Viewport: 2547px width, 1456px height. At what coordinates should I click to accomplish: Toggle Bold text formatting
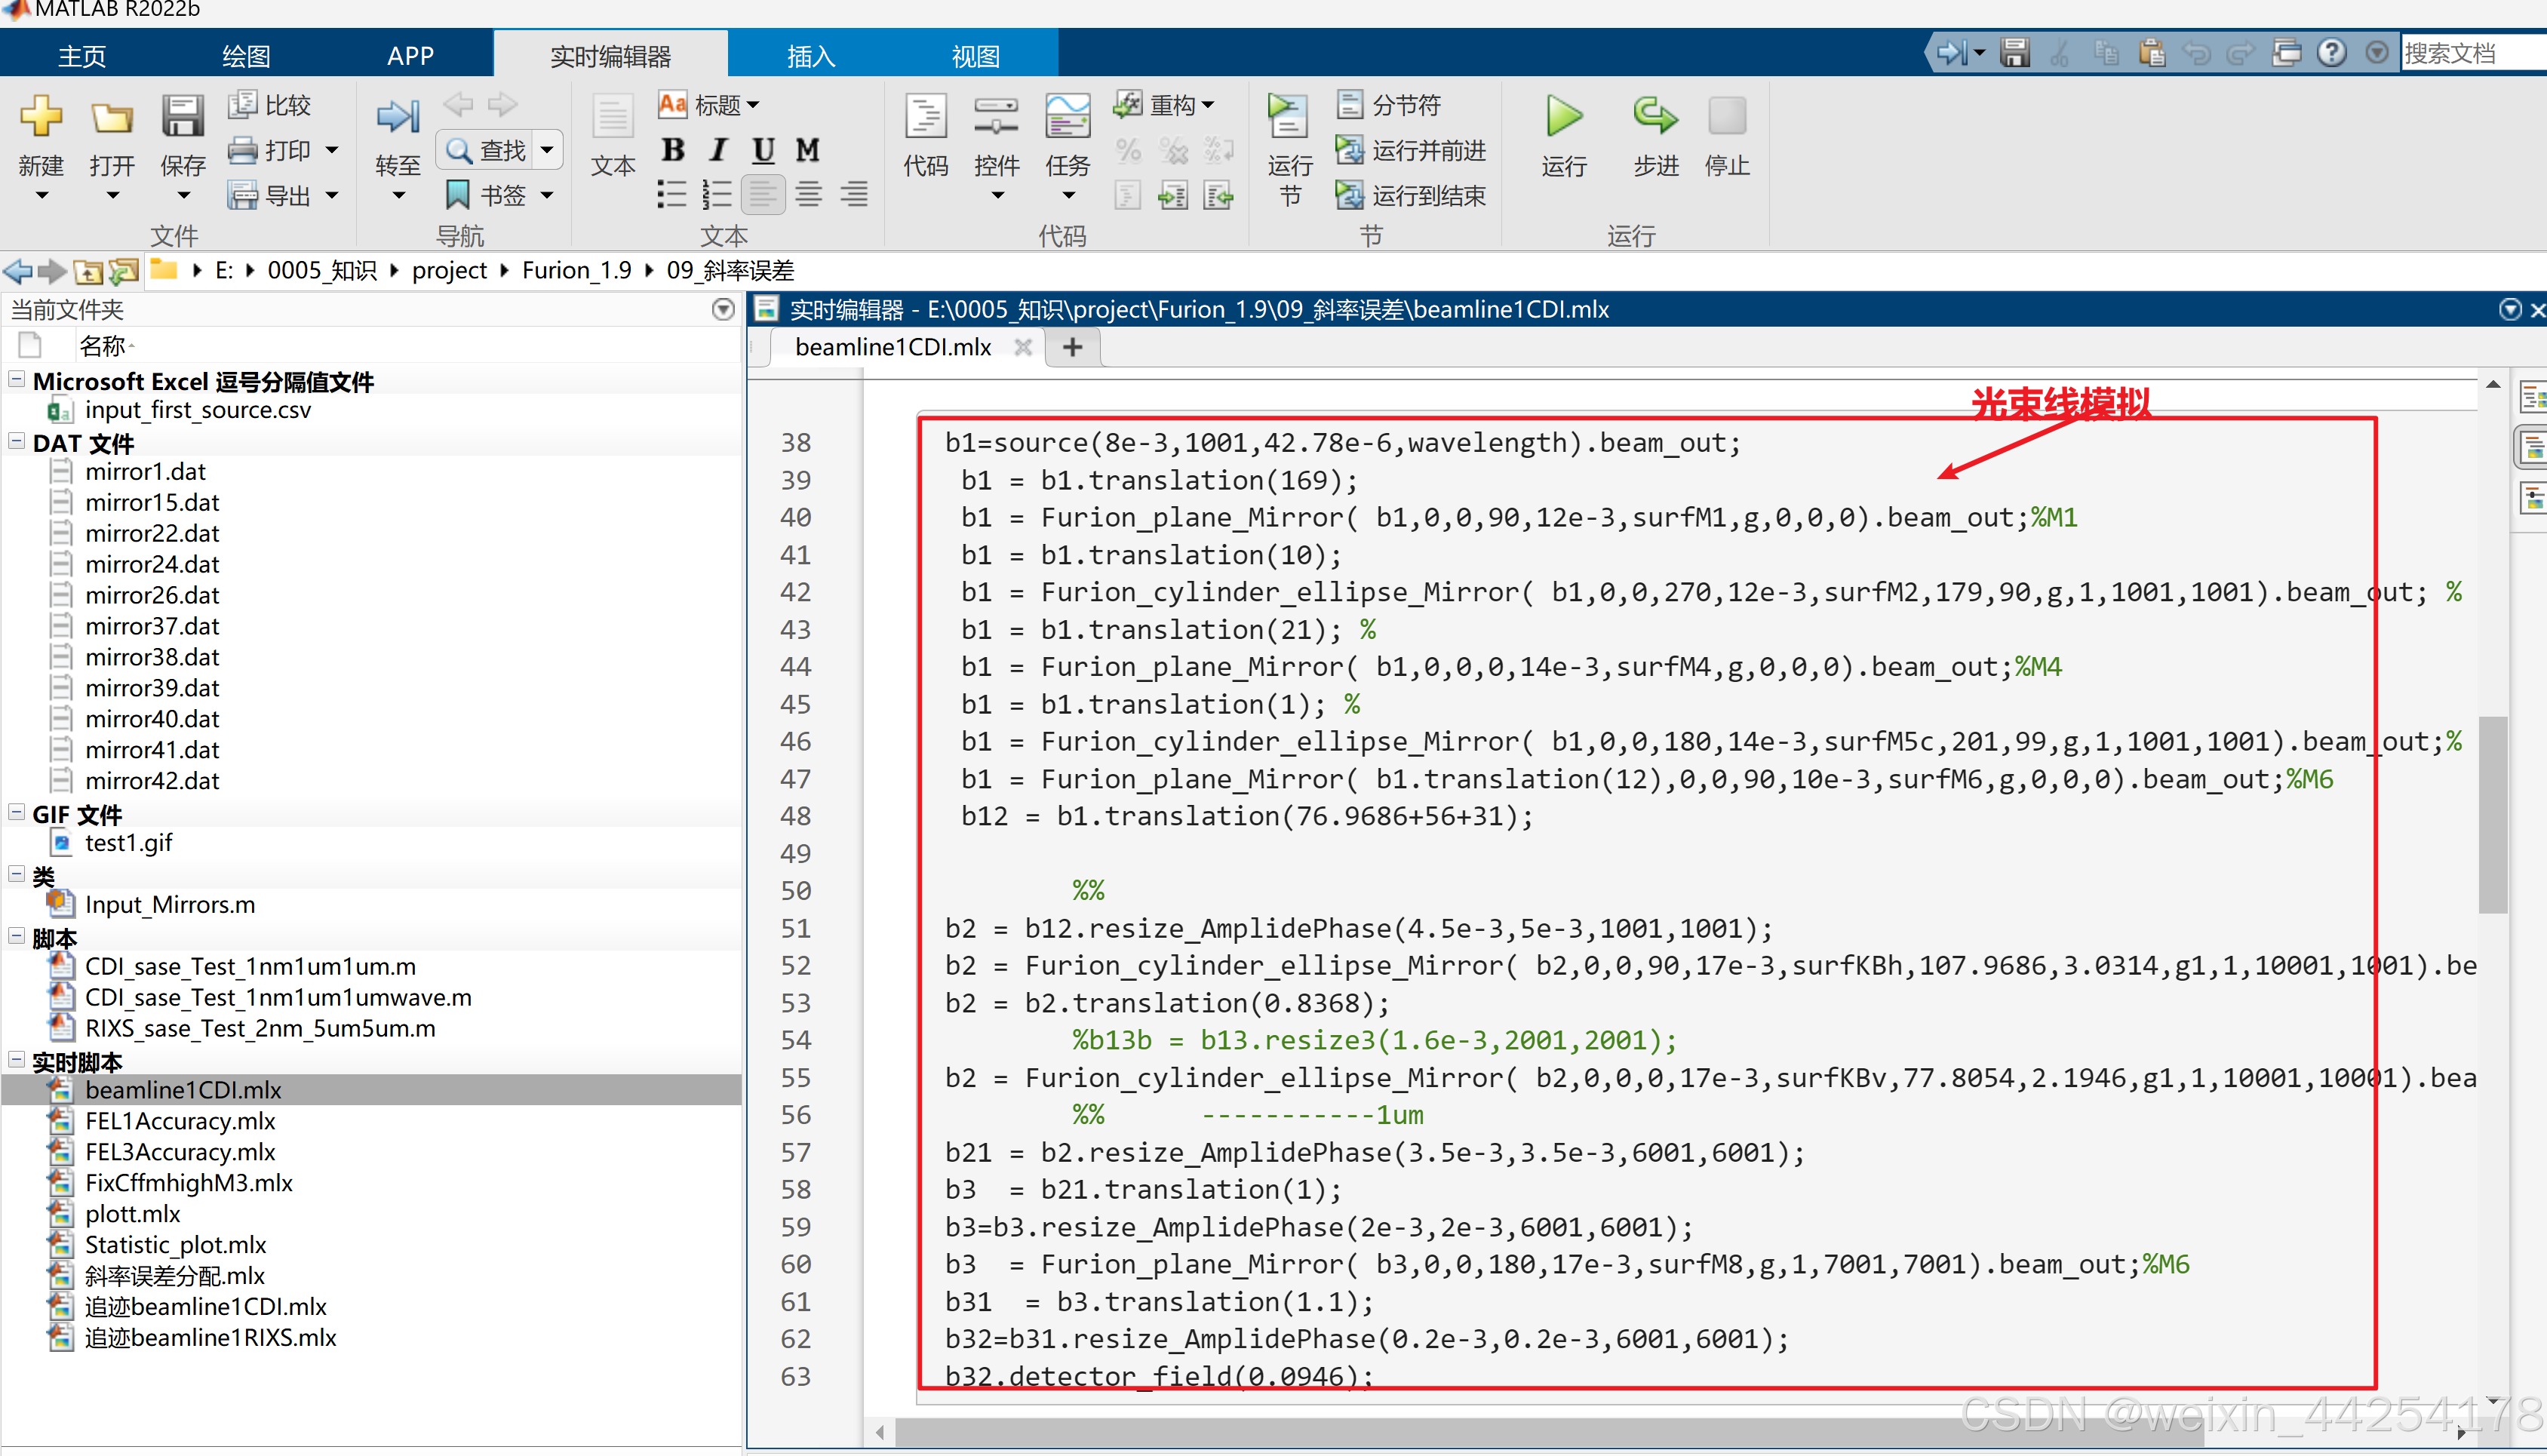click(673, 150)
